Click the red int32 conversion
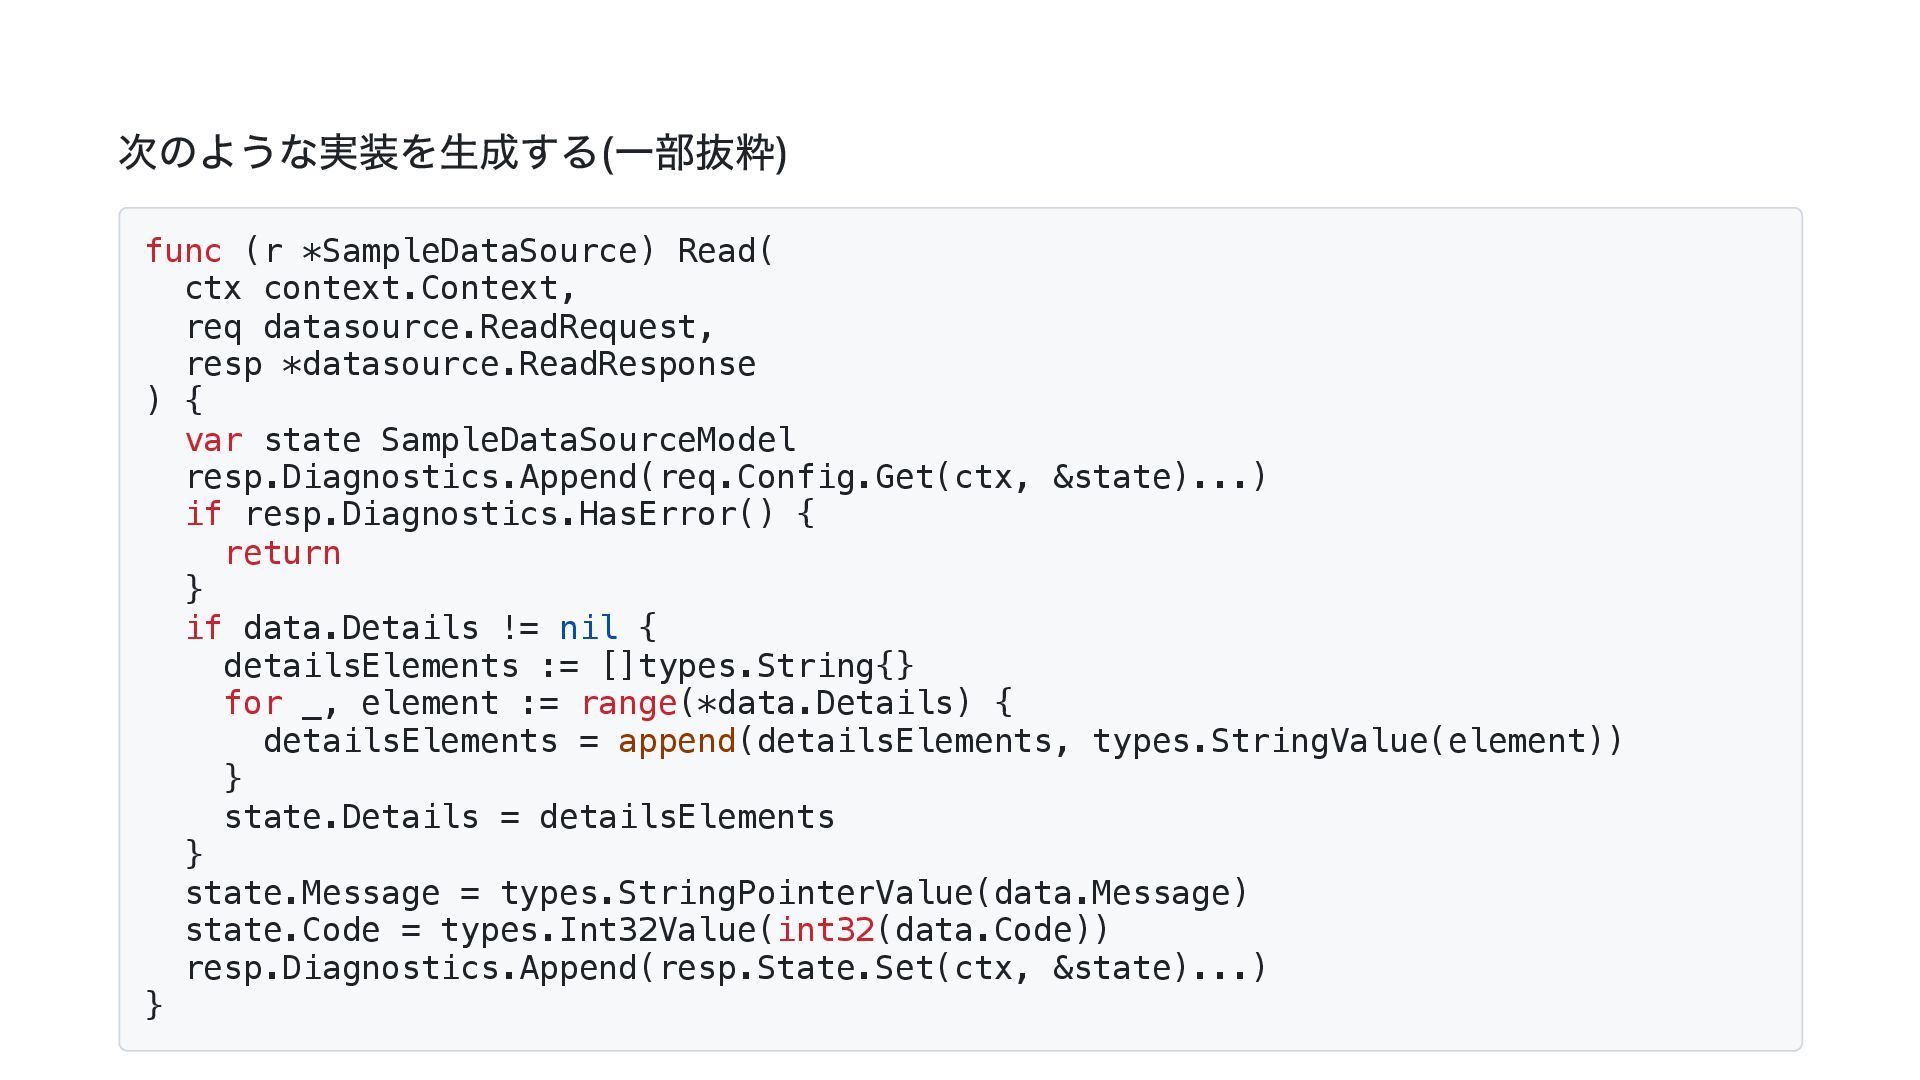 [826, 931]
